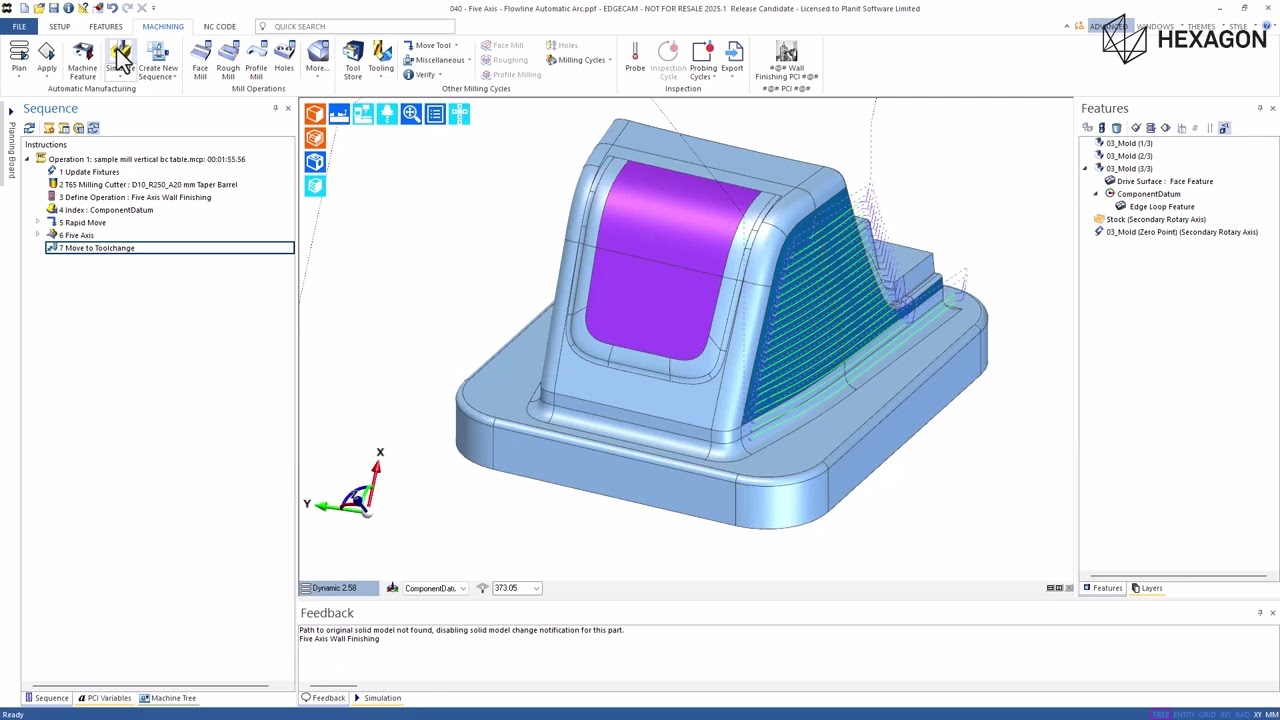Open the Tool Store
The height and width of the screenshot is (720, 1280).
coord(353,60)
